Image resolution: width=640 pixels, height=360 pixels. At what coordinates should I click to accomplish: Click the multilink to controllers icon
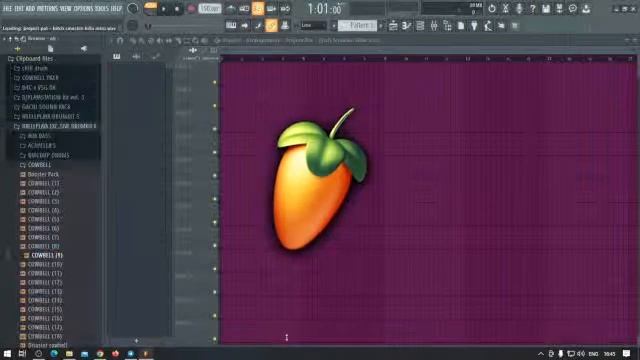pyautogui.click(x=285, y=26)
